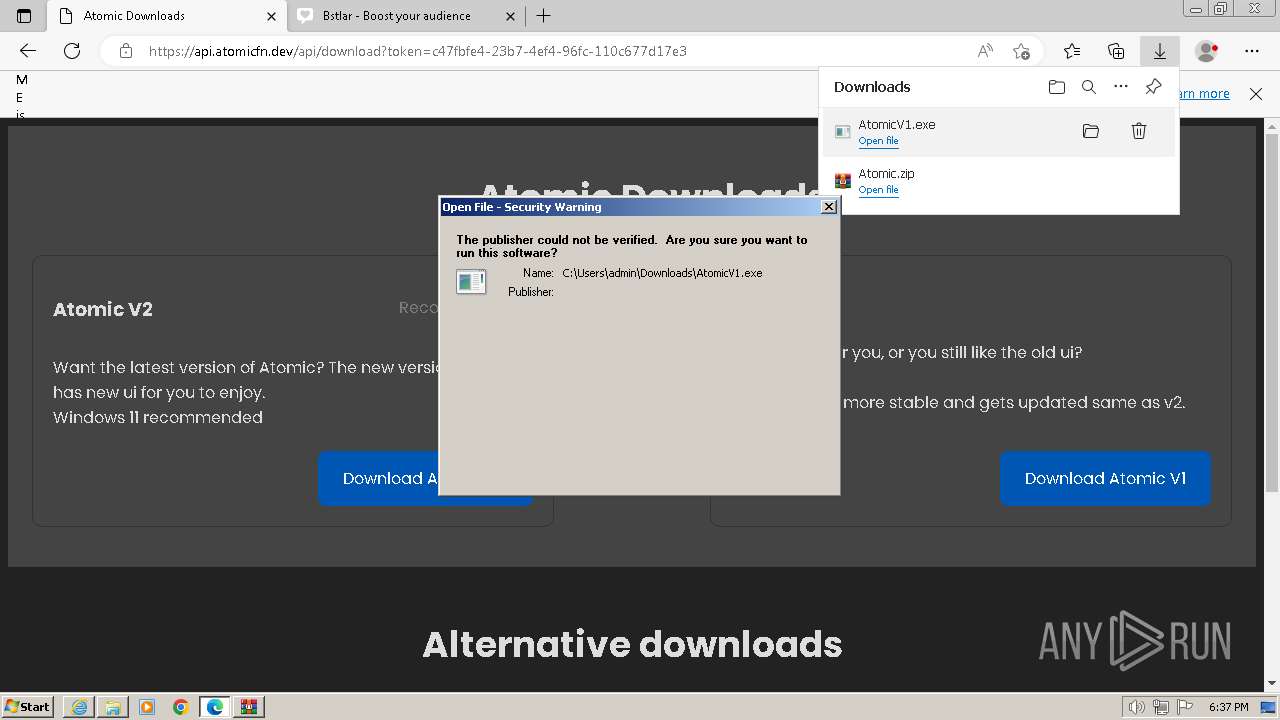Open the Settings and more menu
This screenshot has width=1280, height=720.
(x=1252, y=51)
